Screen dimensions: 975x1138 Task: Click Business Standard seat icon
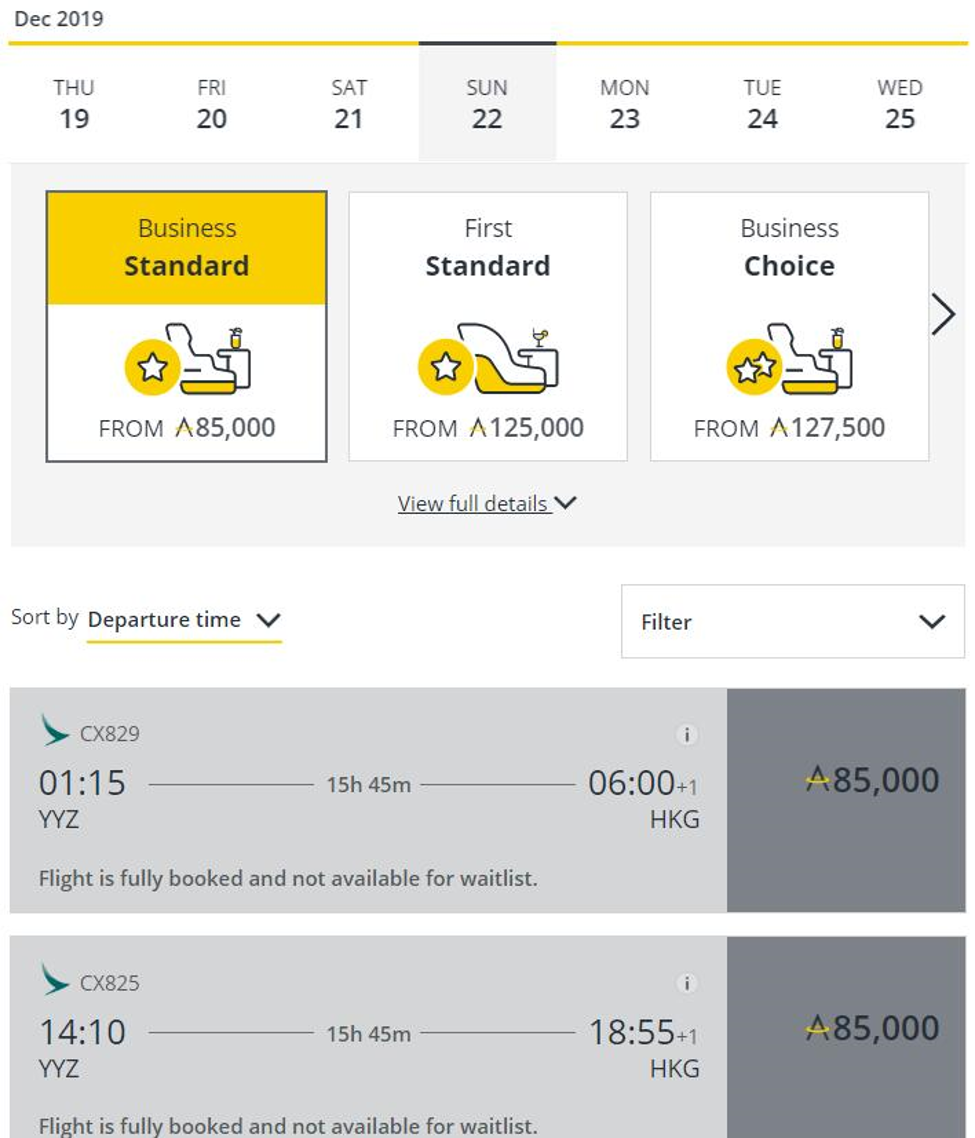[x=187, y=359]
